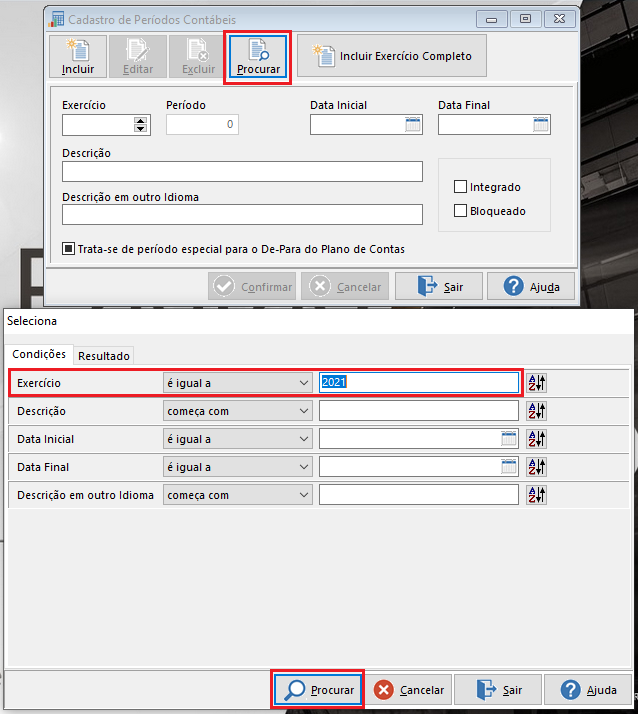This screenshot has width=638, height=714.
Task: Open the Data Final condition operator dropdown
Action: 238,467
